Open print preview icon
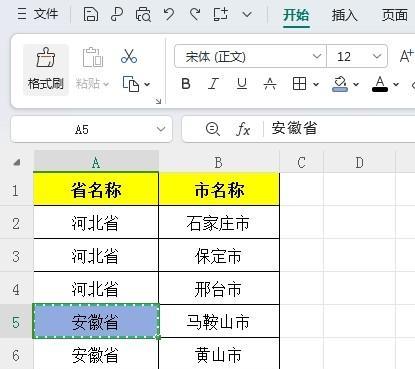The width and height of the screenshot is (415, 369). pyautogui.click(x=143, y=15)
